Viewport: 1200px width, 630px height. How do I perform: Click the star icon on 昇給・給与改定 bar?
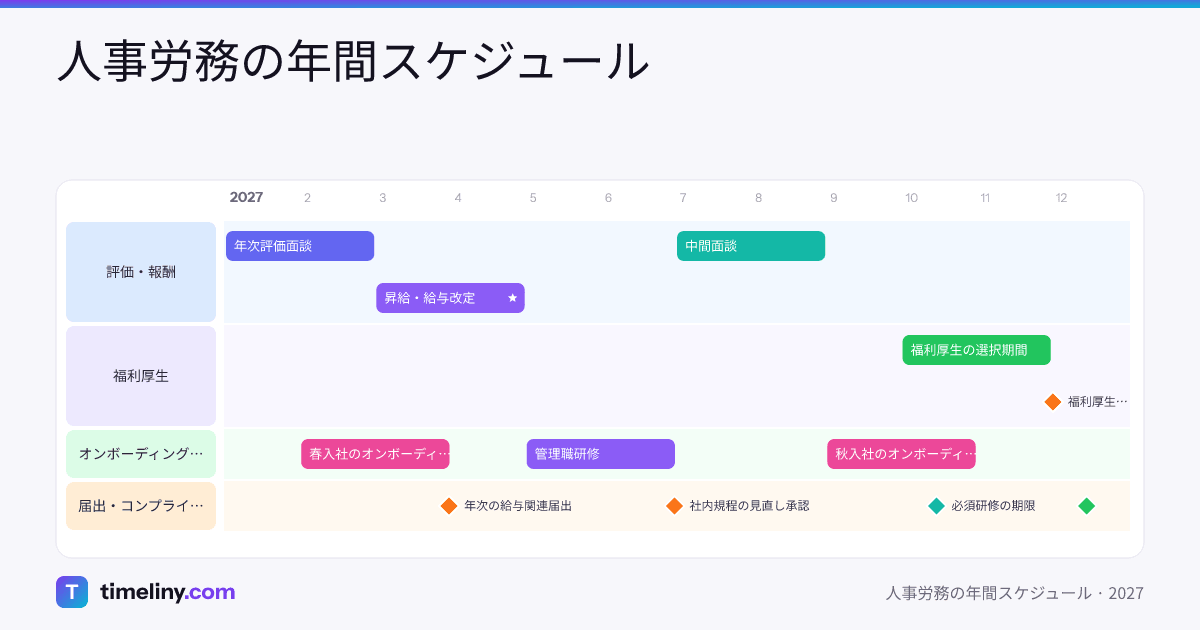(512, 298)
